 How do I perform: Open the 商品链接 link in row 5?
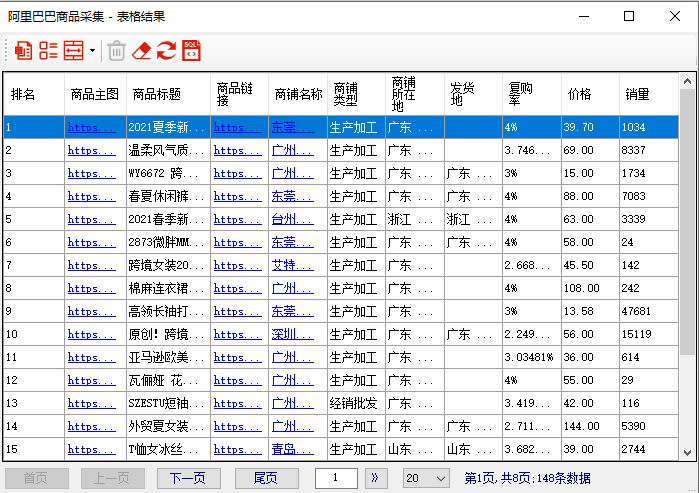click(x=237, y=219)
